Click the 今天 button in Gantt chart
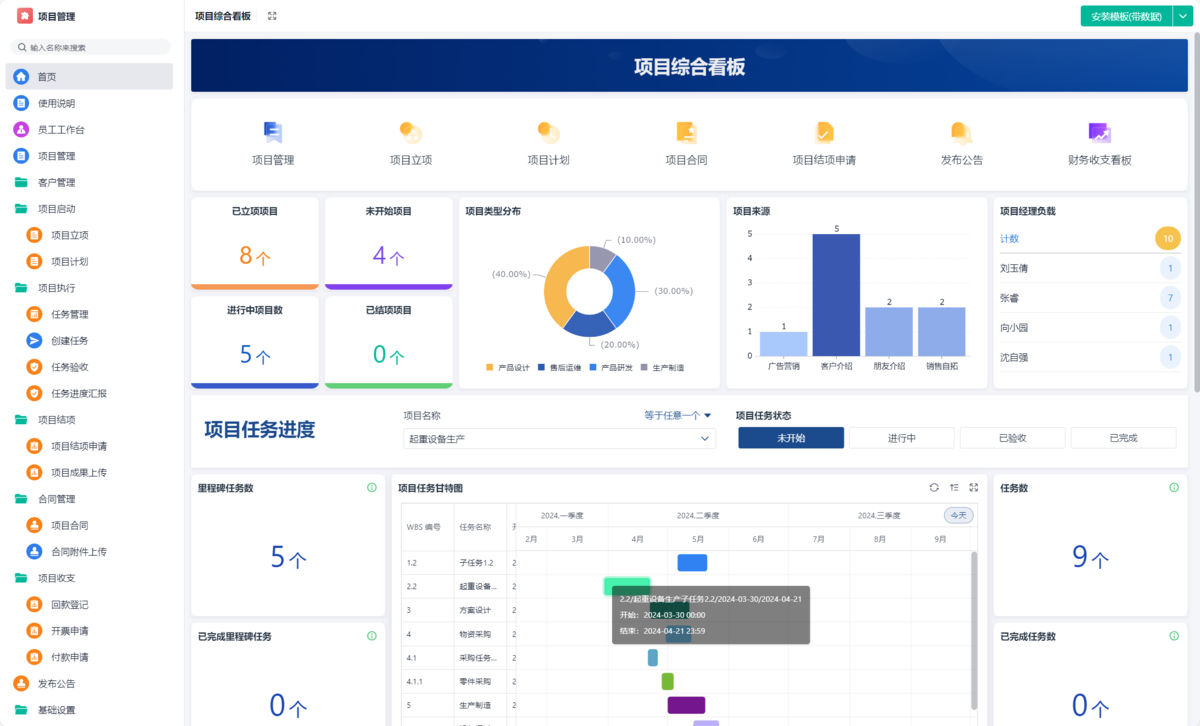This screenshot has width=1200, height=726. [958, 515]
